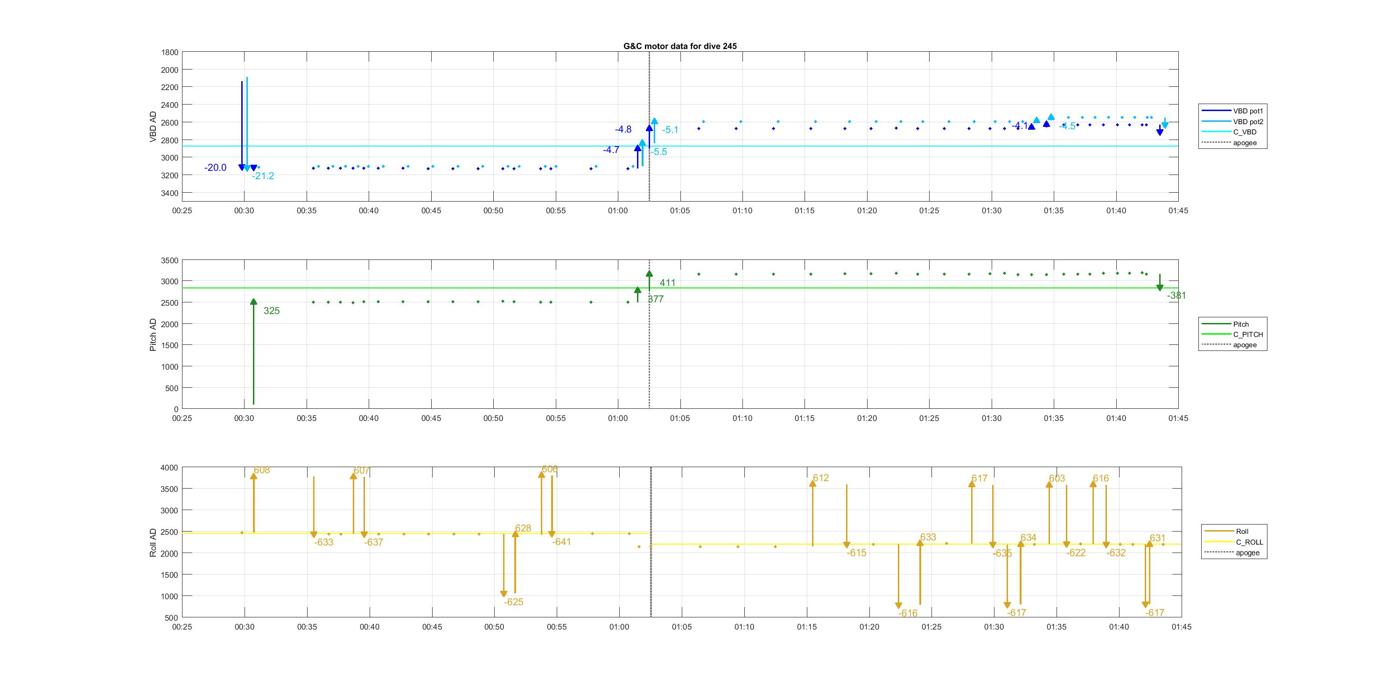Click the '-615' roll data label
Image resolution: width=1400 pixels, height=693 pixels.
click(x=857, y=553)
